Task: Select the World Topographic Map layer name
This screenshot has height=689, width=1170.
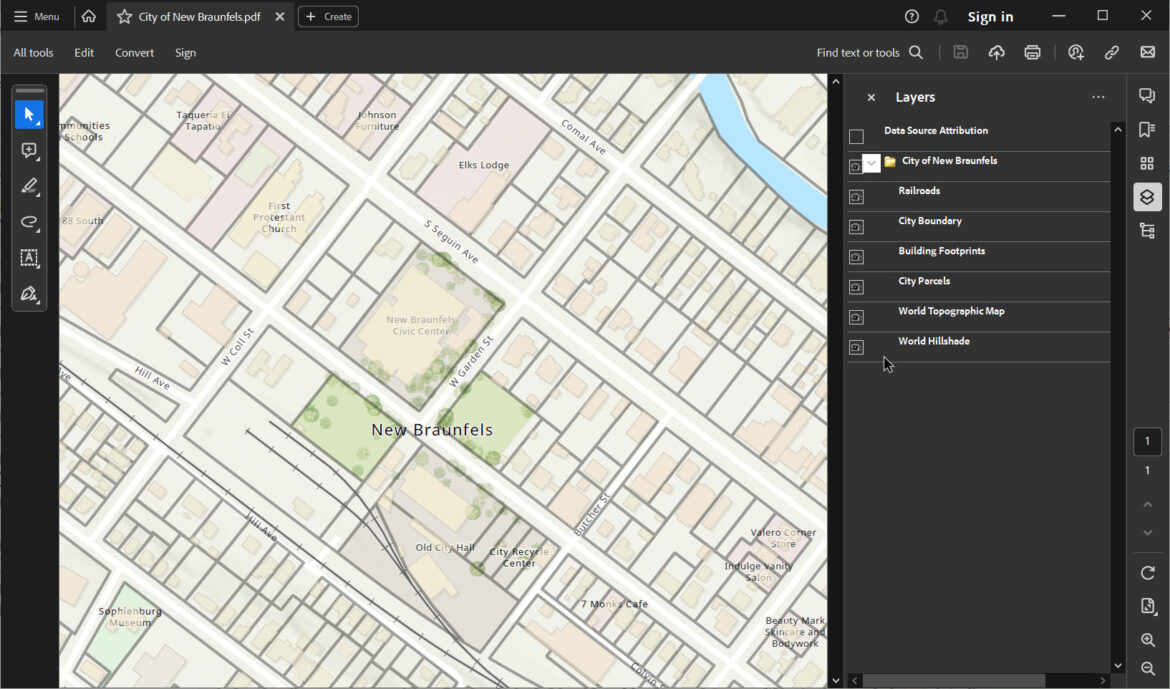Action: point(951,311)
